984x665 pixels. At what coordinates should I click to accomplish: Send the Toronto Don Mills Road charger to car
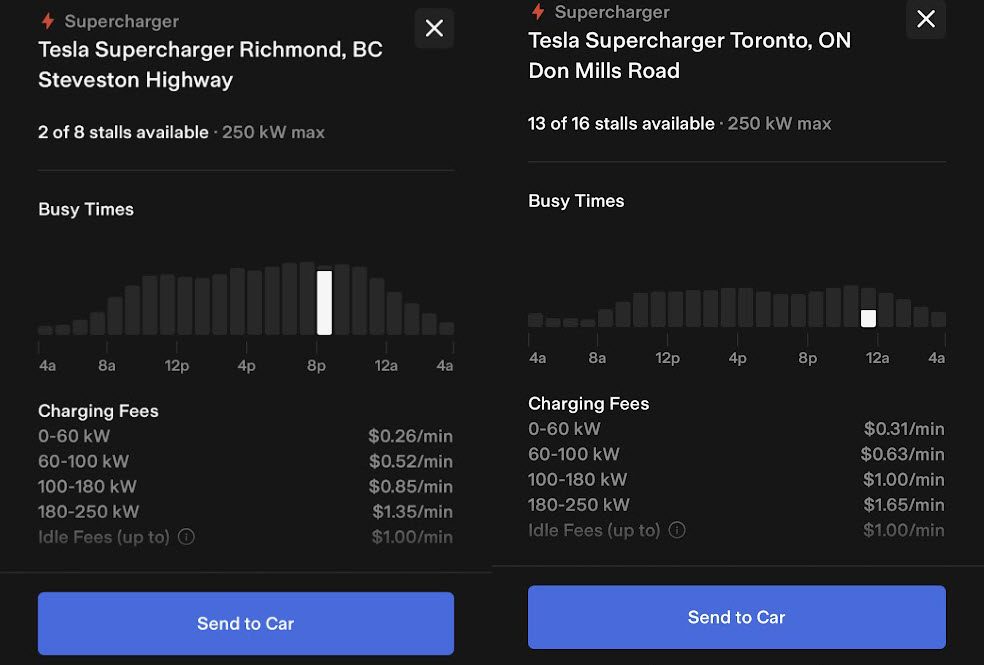[x=736, y=616]
